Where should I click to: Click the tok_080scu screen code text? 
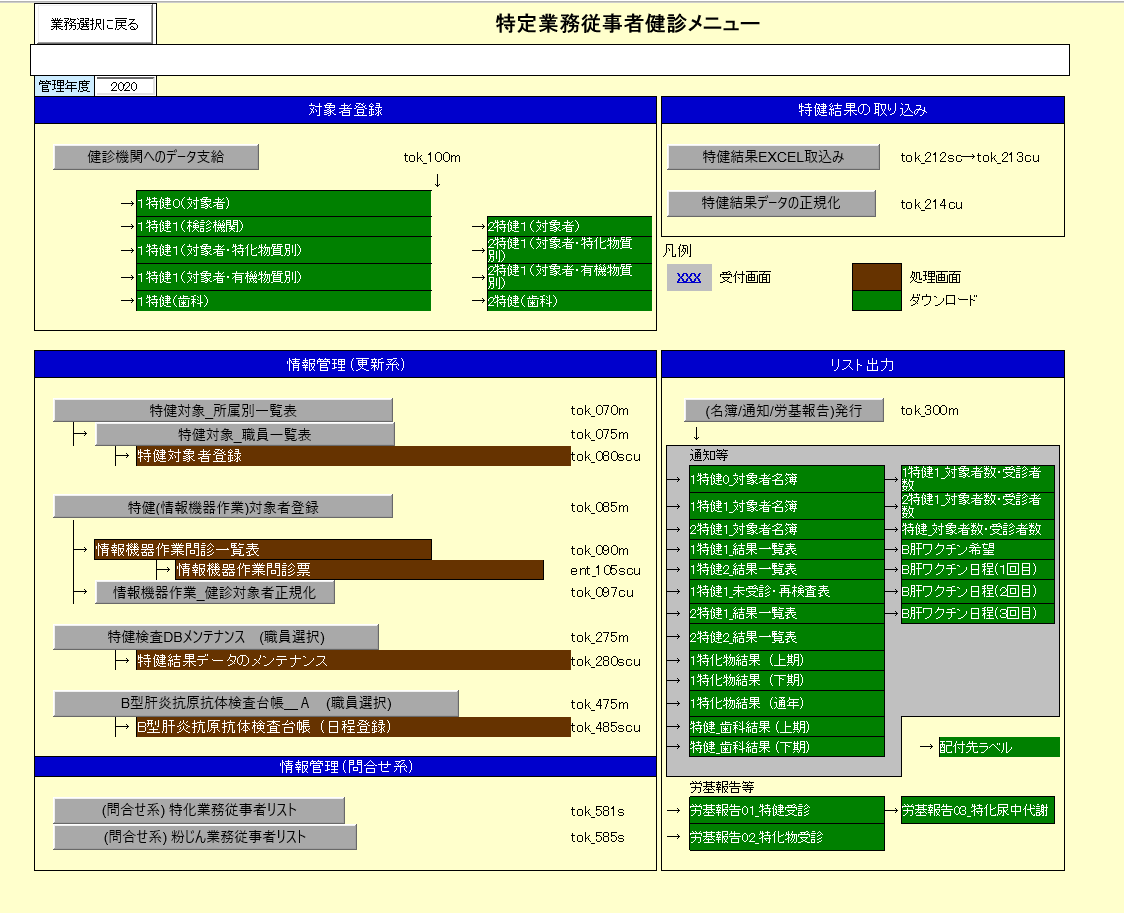pos(606,456)
